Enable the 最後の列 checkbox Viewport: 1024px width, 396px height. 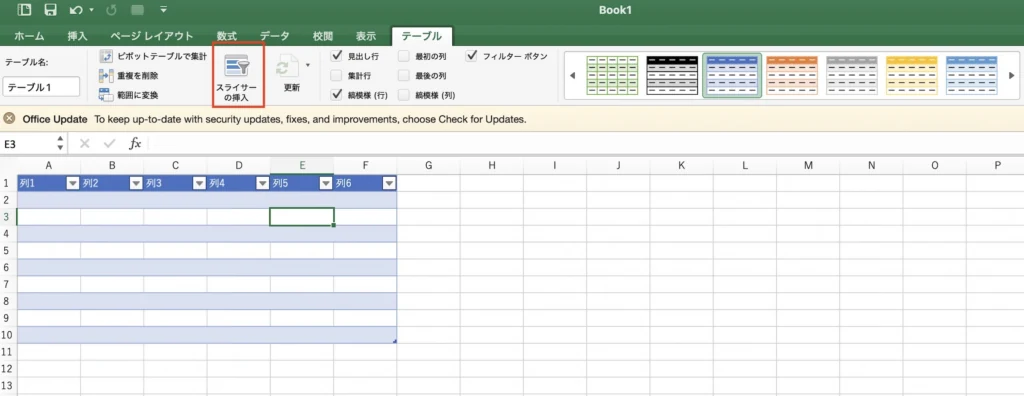coord(404,75)
